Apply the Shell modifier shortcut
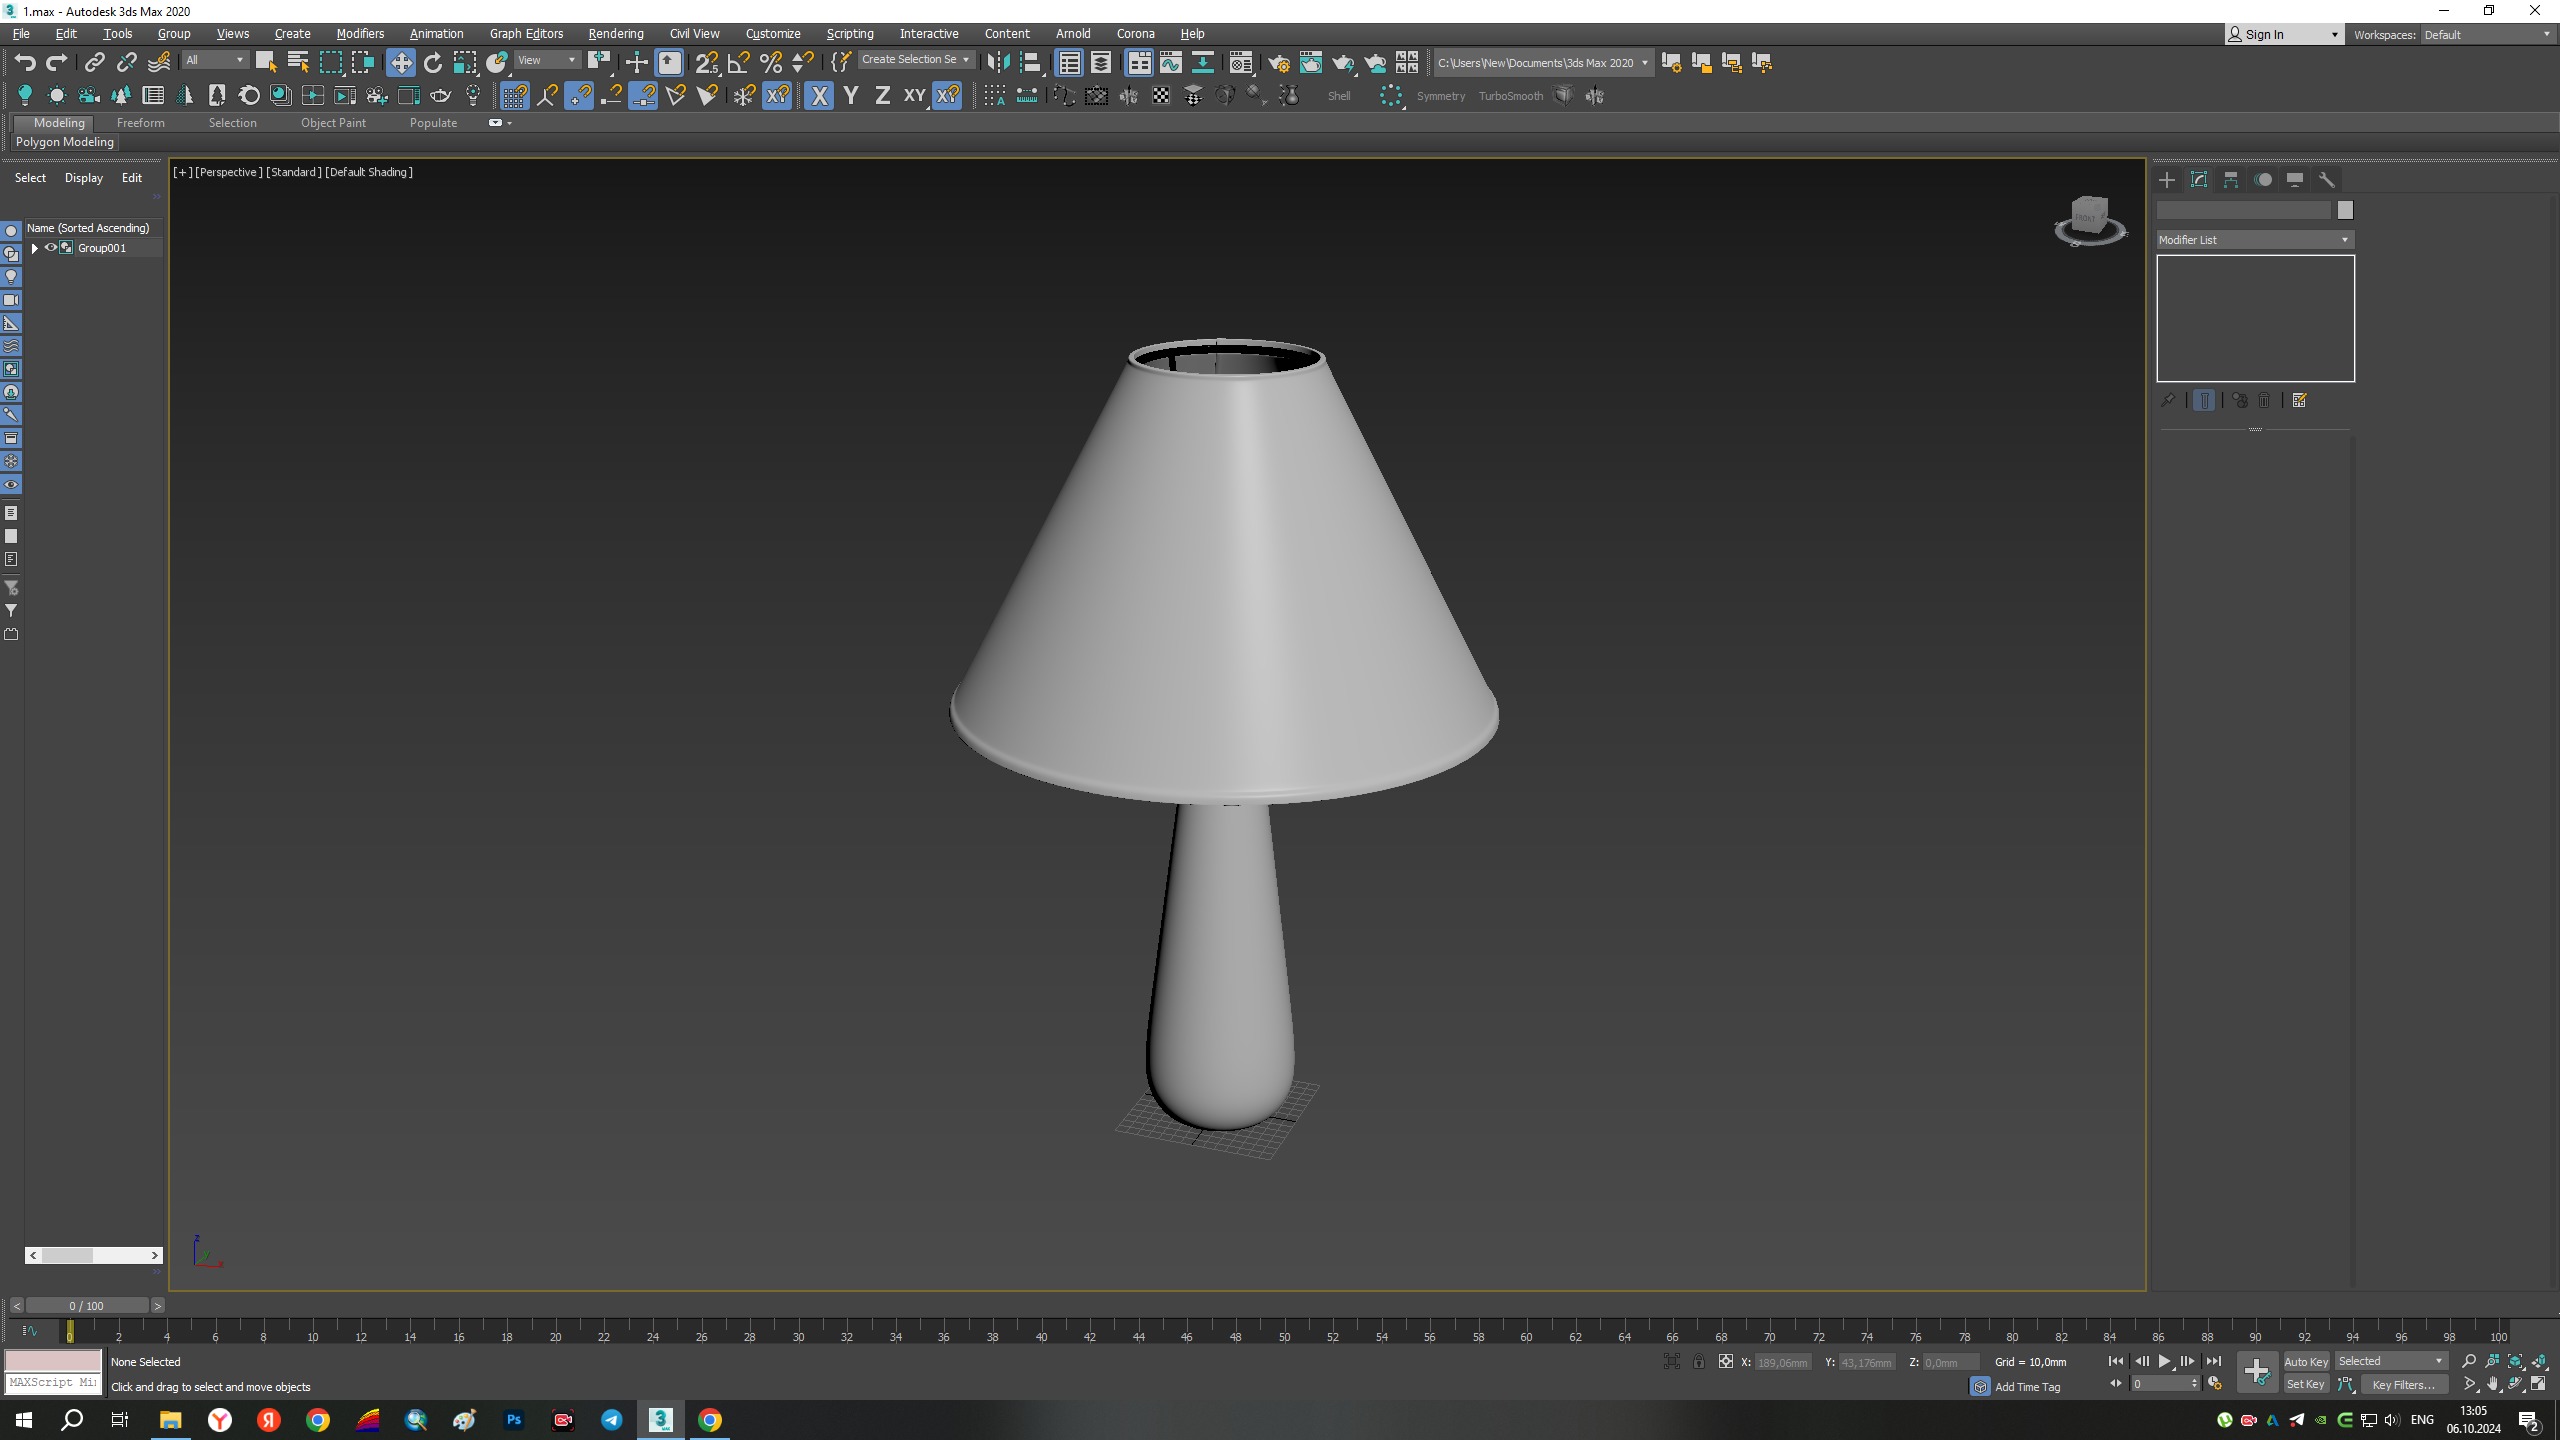This screenshot has width=2560, height=1440. tap(1339, 96)
